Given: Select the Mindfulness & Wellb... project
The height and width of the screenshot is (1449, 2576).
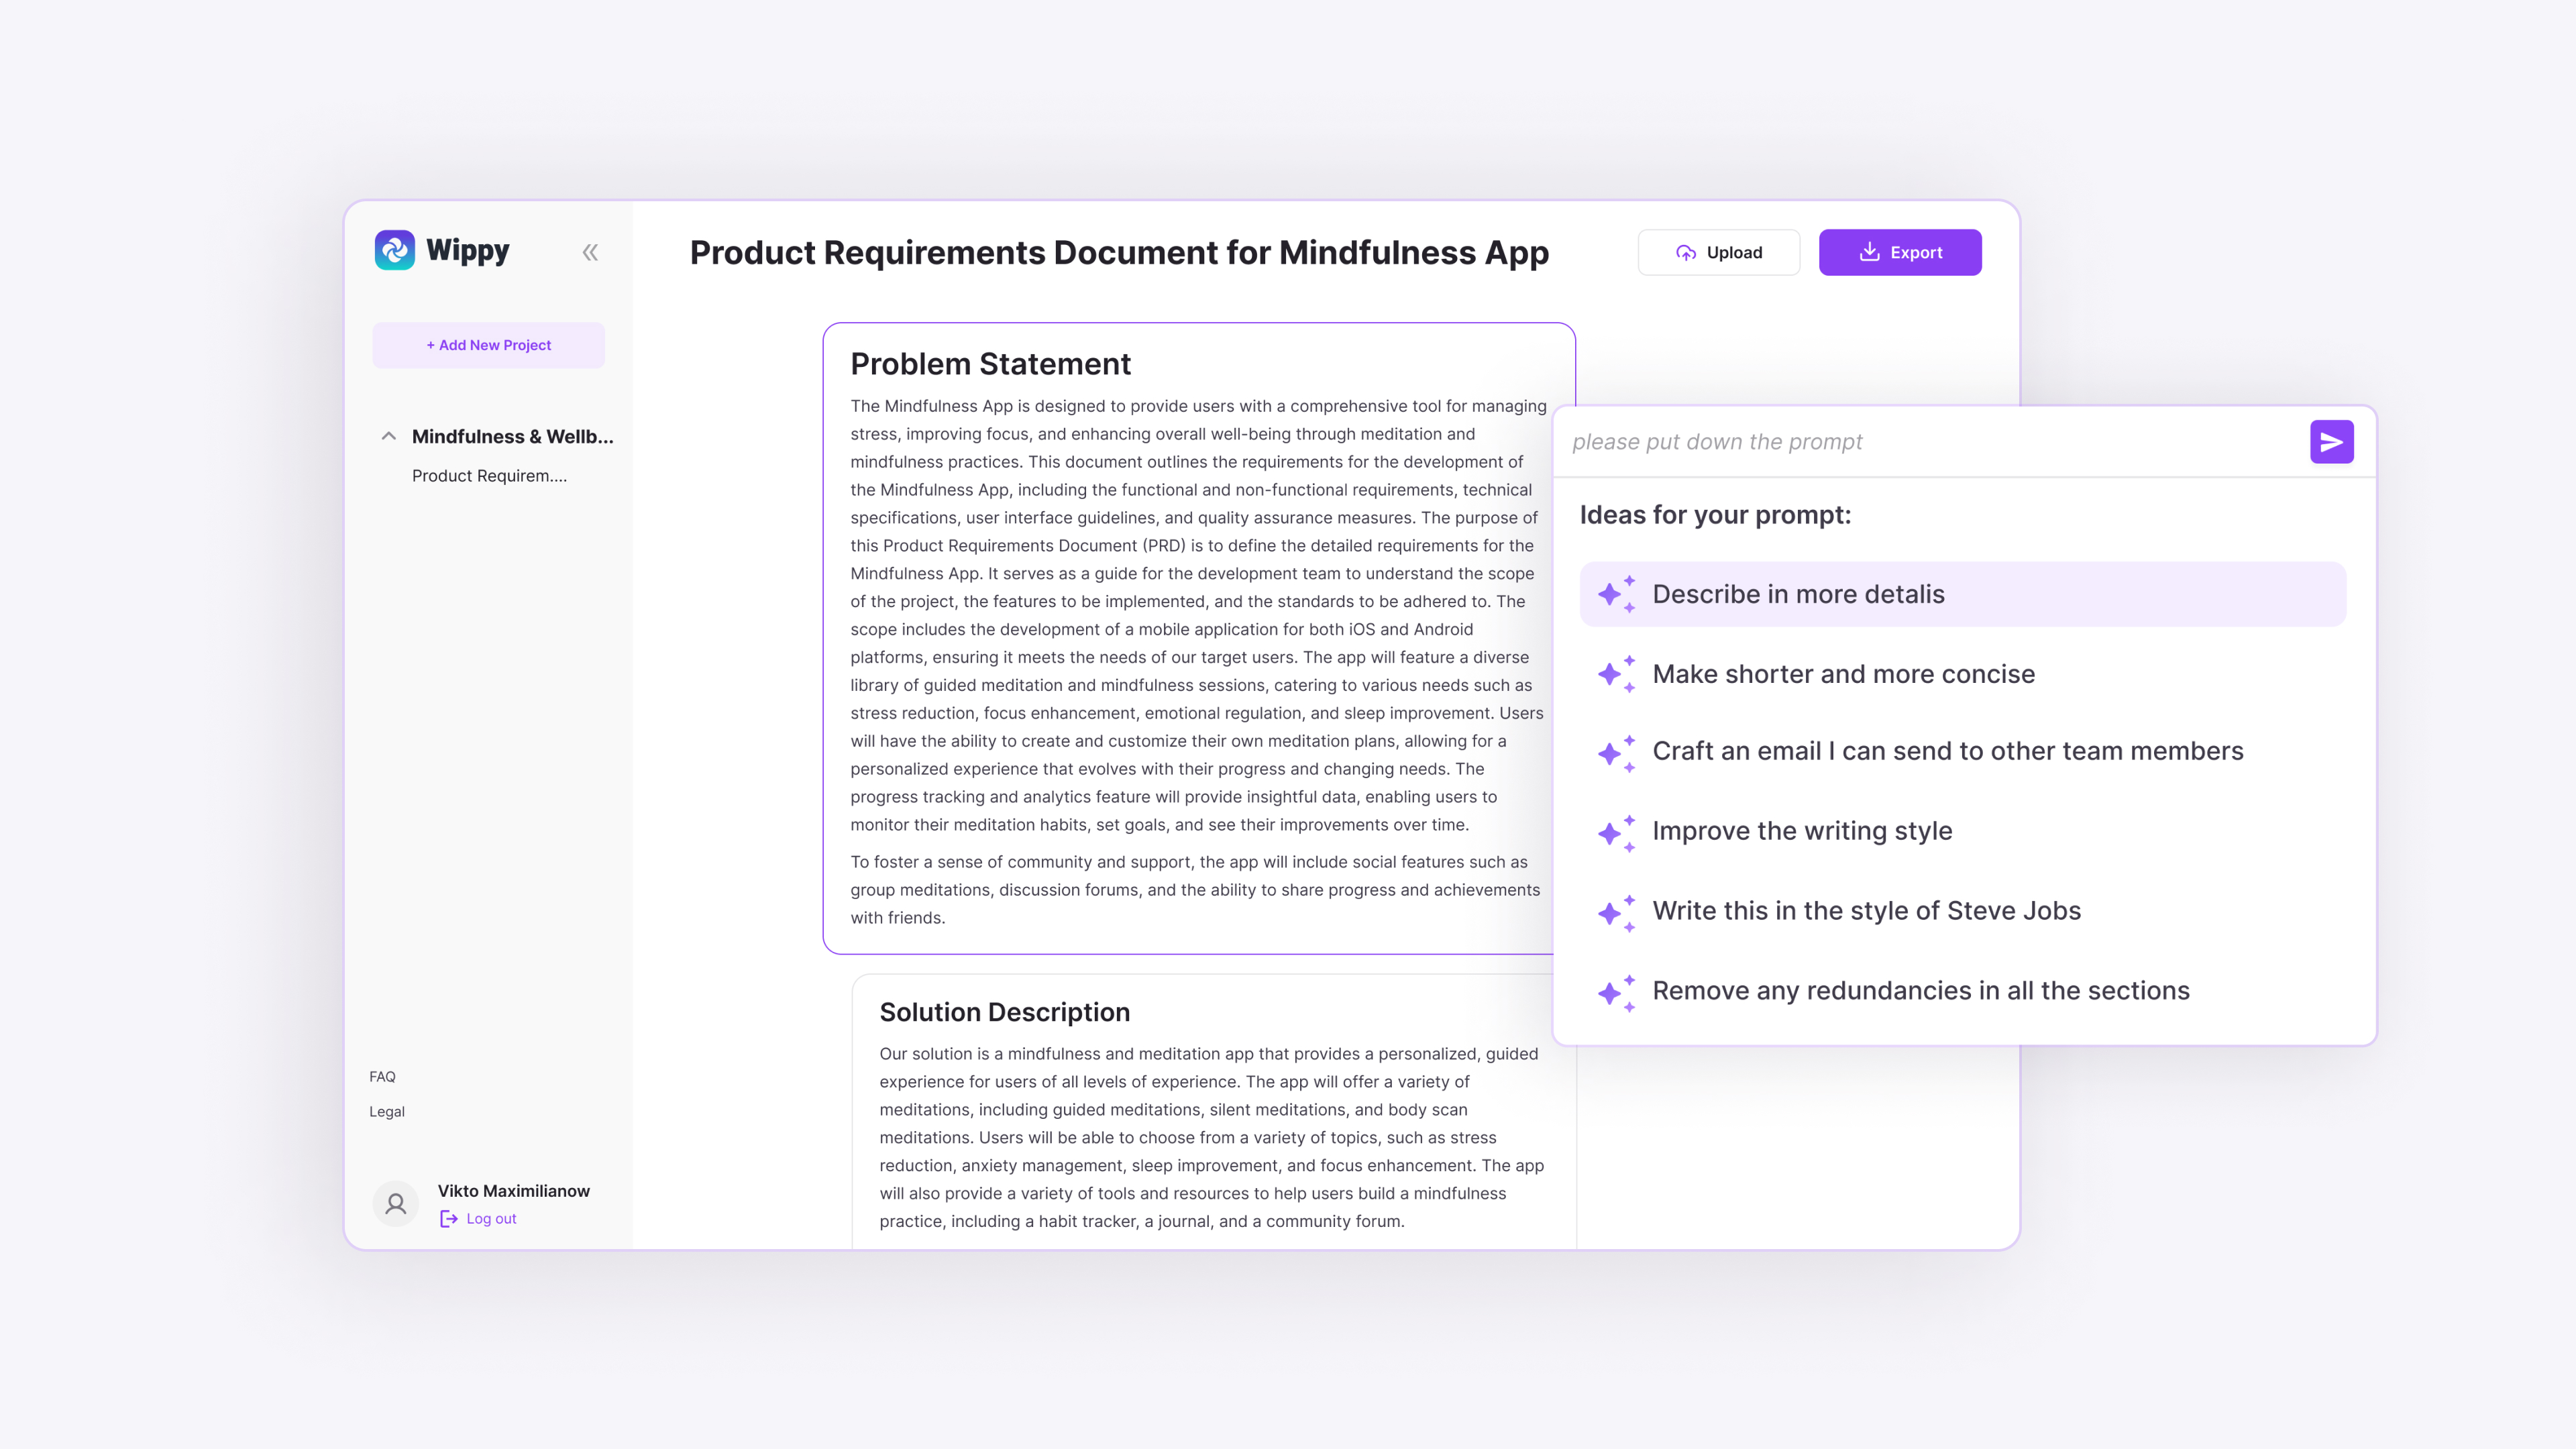Looking at the screenshot, I should point(512,436).
